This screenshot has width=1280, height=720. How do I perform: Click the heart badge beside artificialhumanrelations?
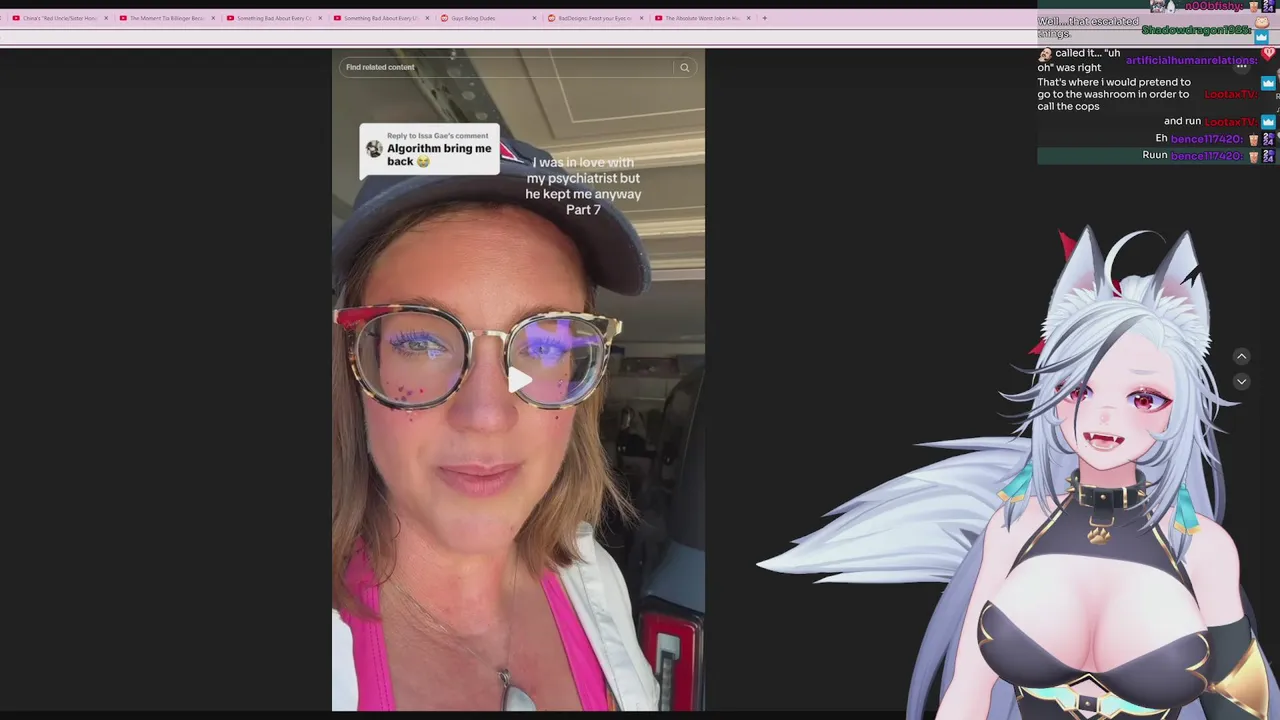click(x=1268, y=54)
